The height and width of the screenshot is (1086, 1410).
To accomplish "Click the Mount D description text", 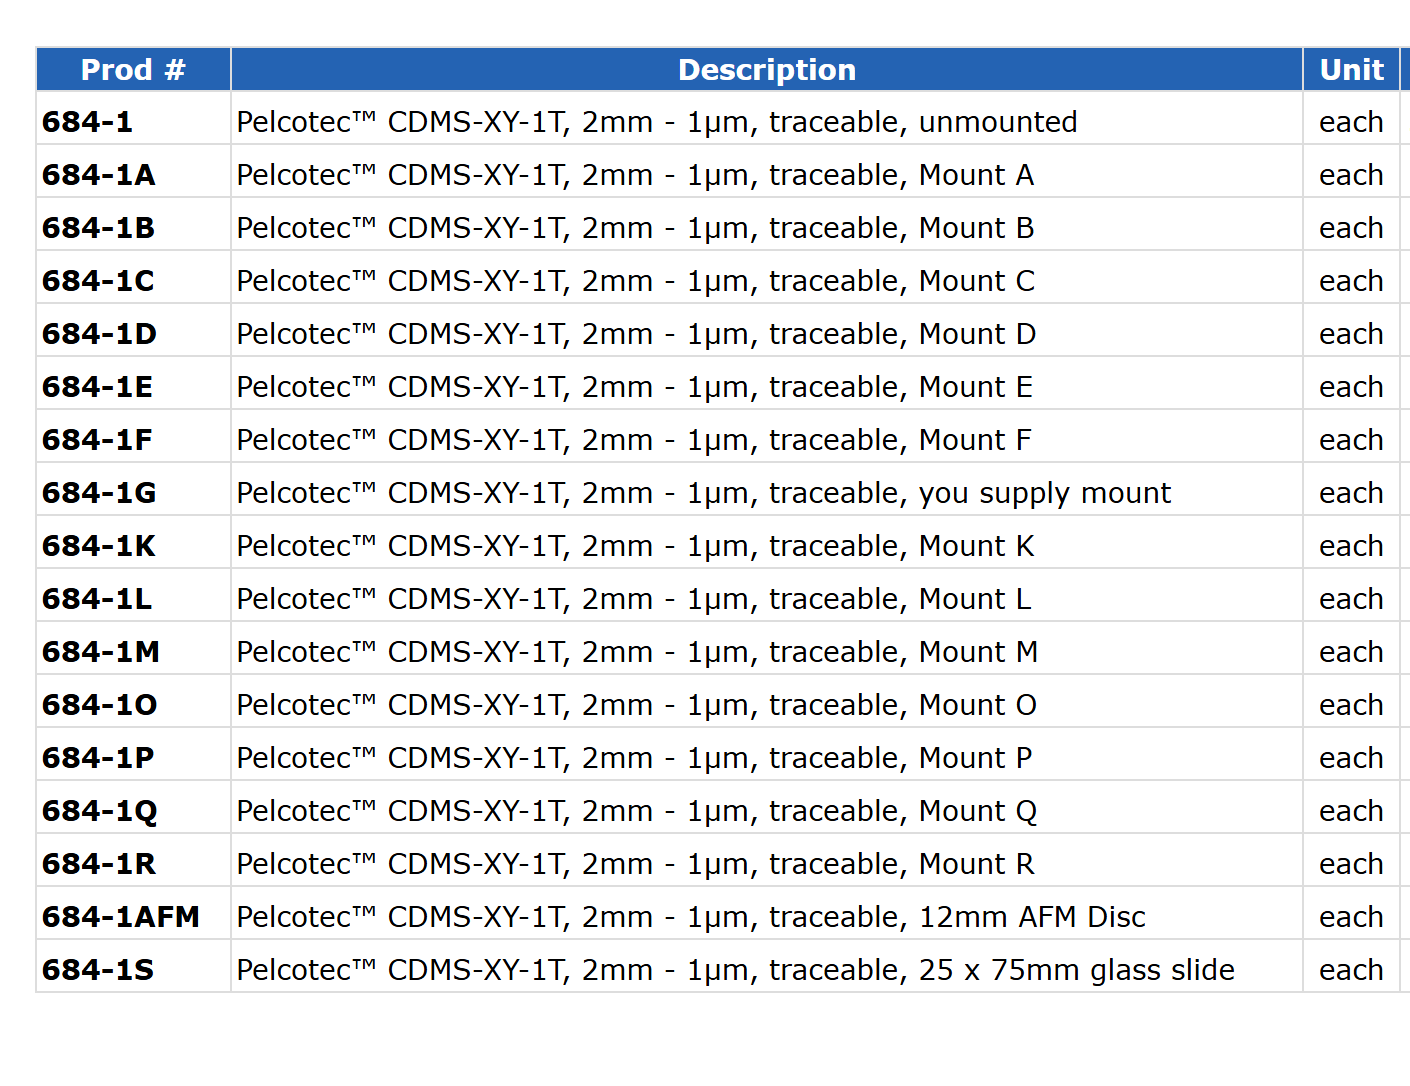I will 636,334.
